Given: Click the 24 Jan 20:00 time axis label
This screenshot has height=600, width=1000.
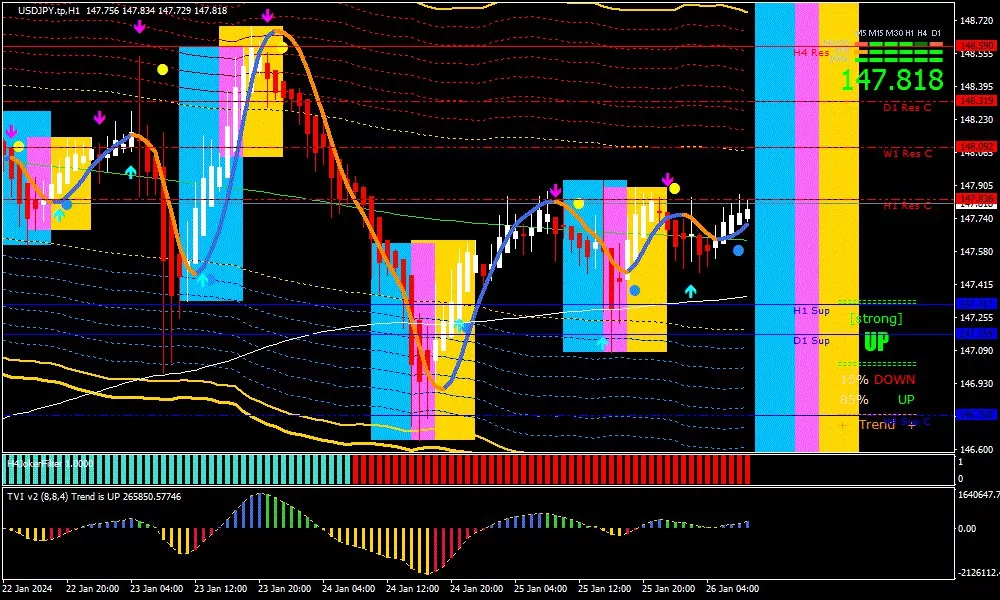Looking at the screenshot, I should tap(476, 589).
